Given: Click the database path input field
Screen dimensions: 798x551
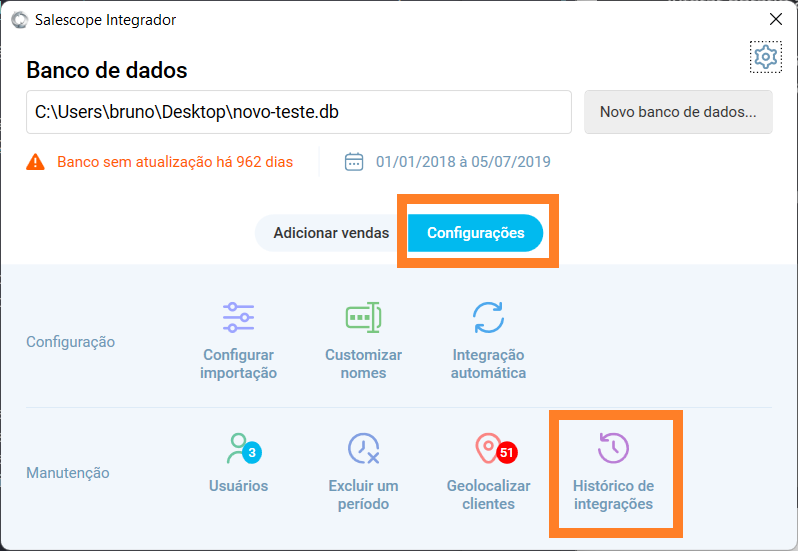Looking at the screenshot, I should (299, 112).
